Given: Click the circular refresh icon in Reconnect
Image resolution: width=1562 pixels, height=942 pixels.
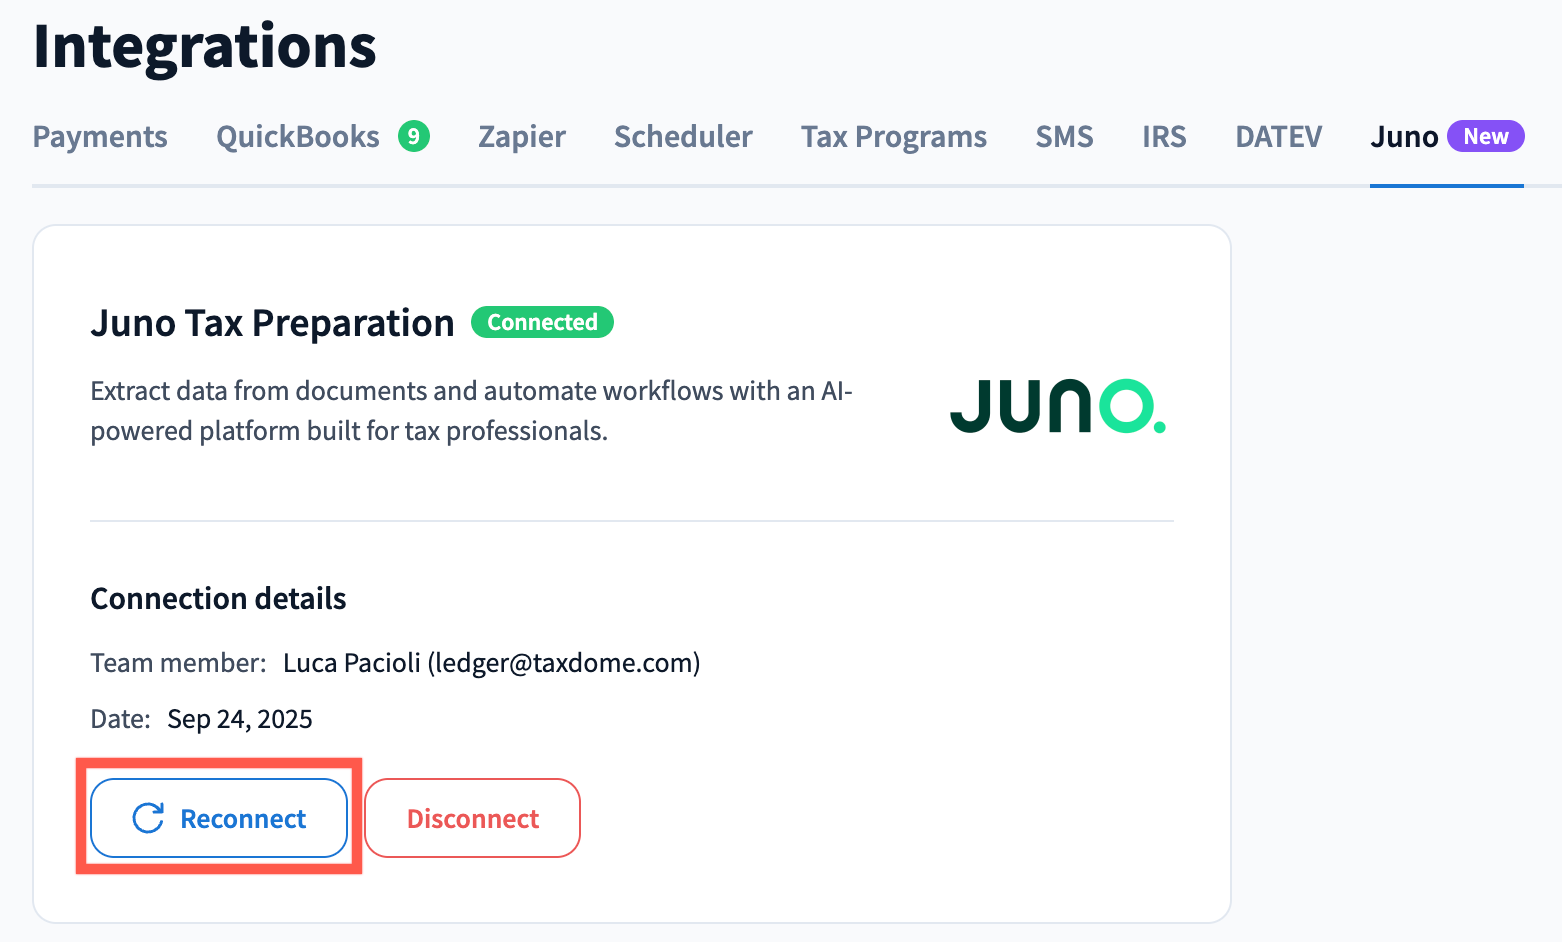Looking at the screenshot, I should tap(148, 818).
